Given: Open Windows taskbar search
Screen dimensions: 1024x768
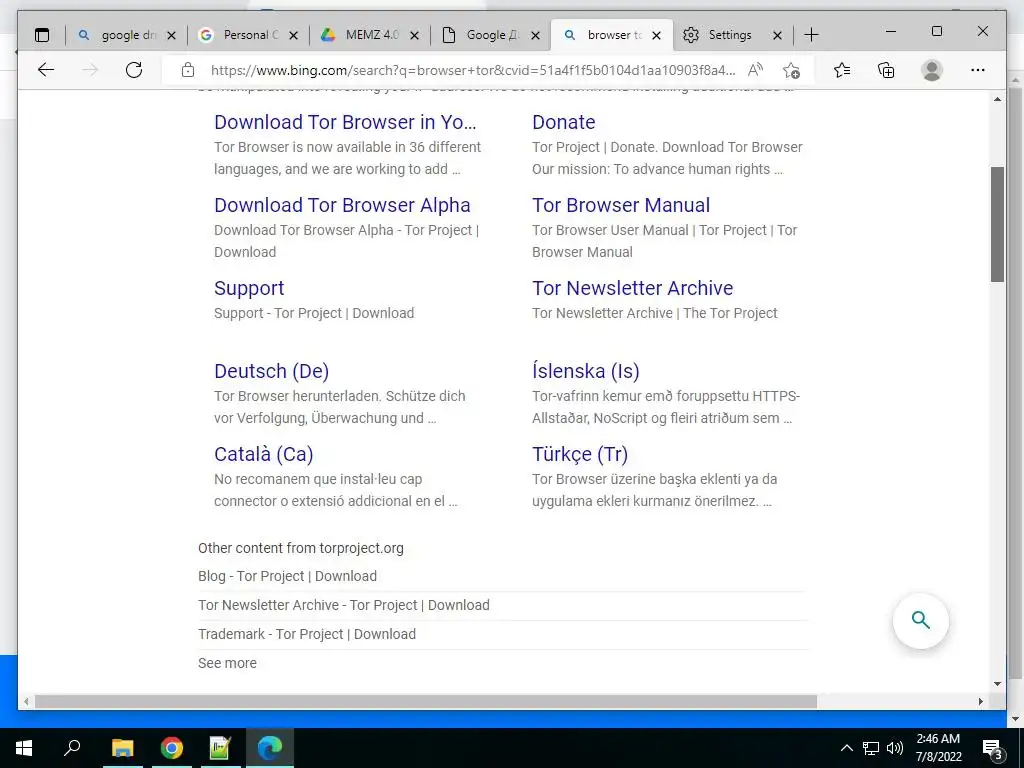Looking at the screenshot, I should (x=72, y=748).
